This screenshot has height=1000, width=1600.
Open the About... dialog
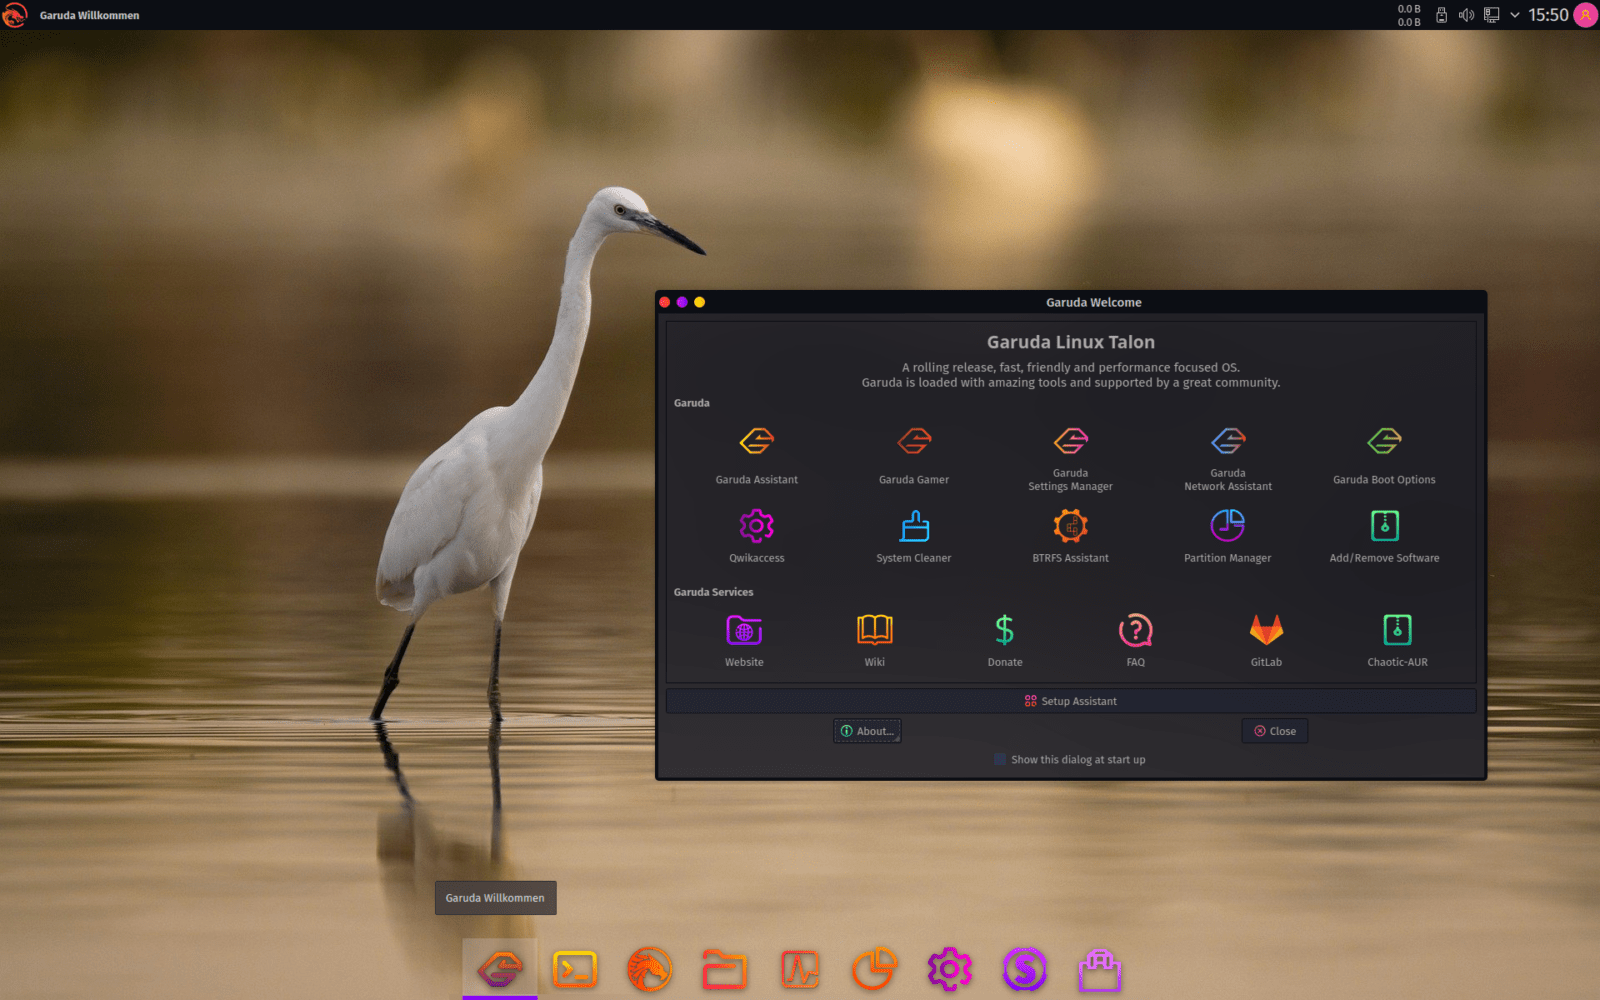(867, 731)
